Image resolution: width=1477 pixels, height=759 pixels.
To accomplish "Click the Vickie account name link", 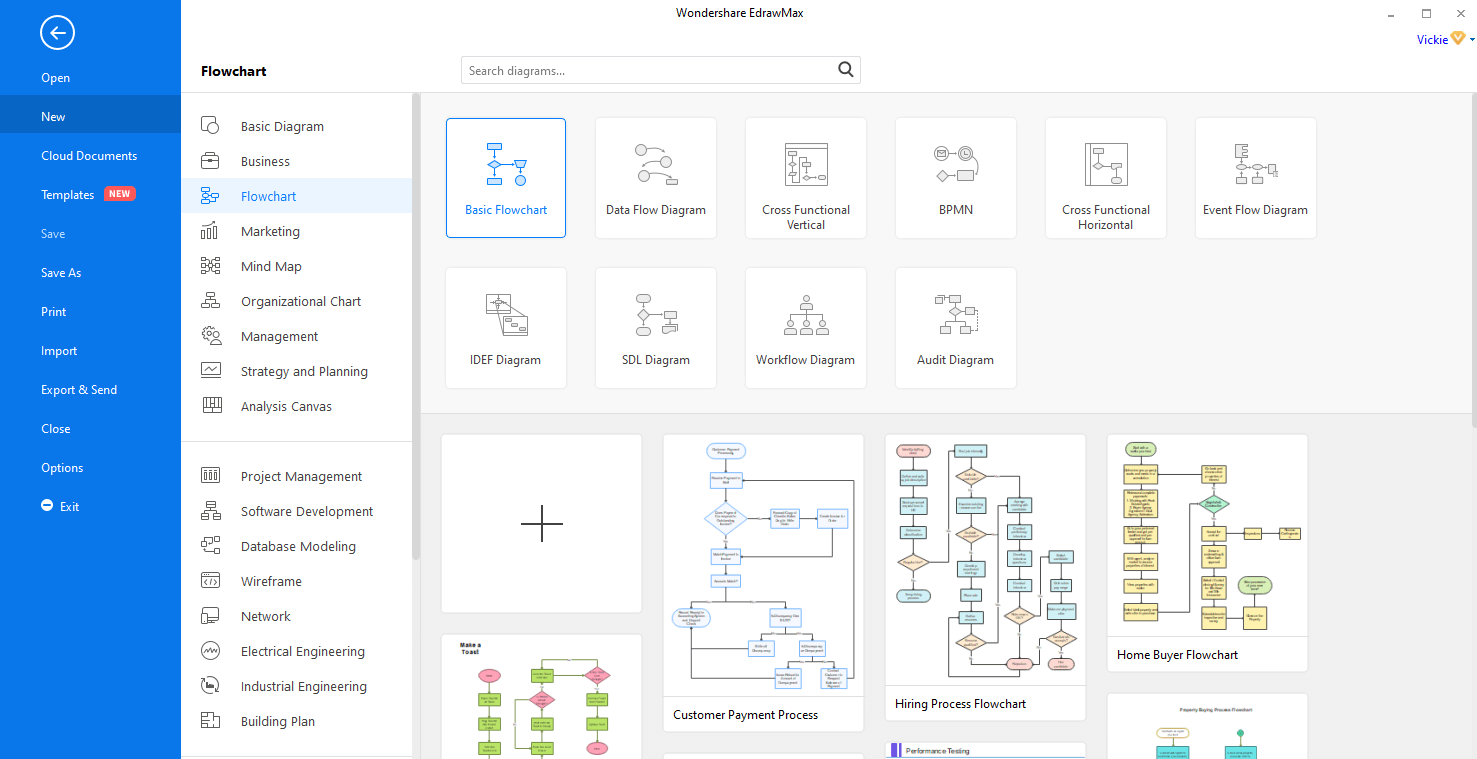I will pos(1432,40).
